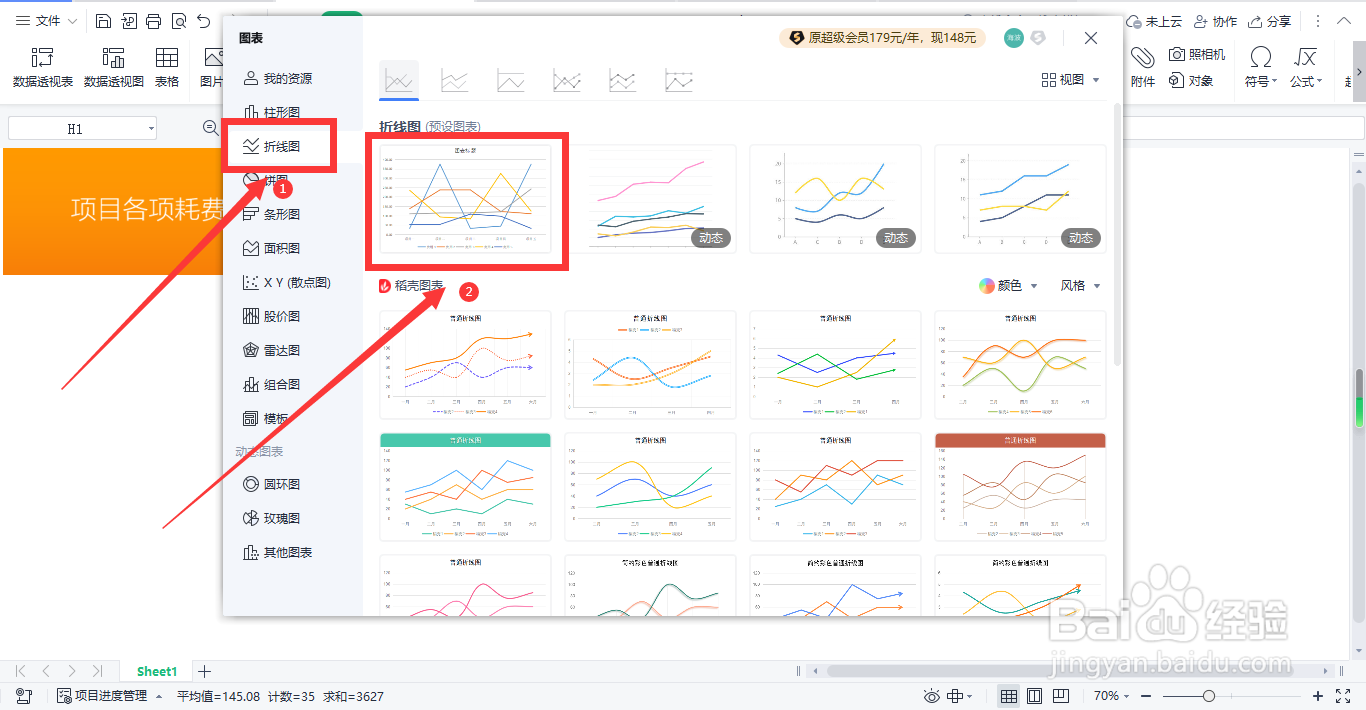The width and height of the screenshot is (1366, 710).
Task: Select the fourth line chart subtype icon
Action: (567, 81)
